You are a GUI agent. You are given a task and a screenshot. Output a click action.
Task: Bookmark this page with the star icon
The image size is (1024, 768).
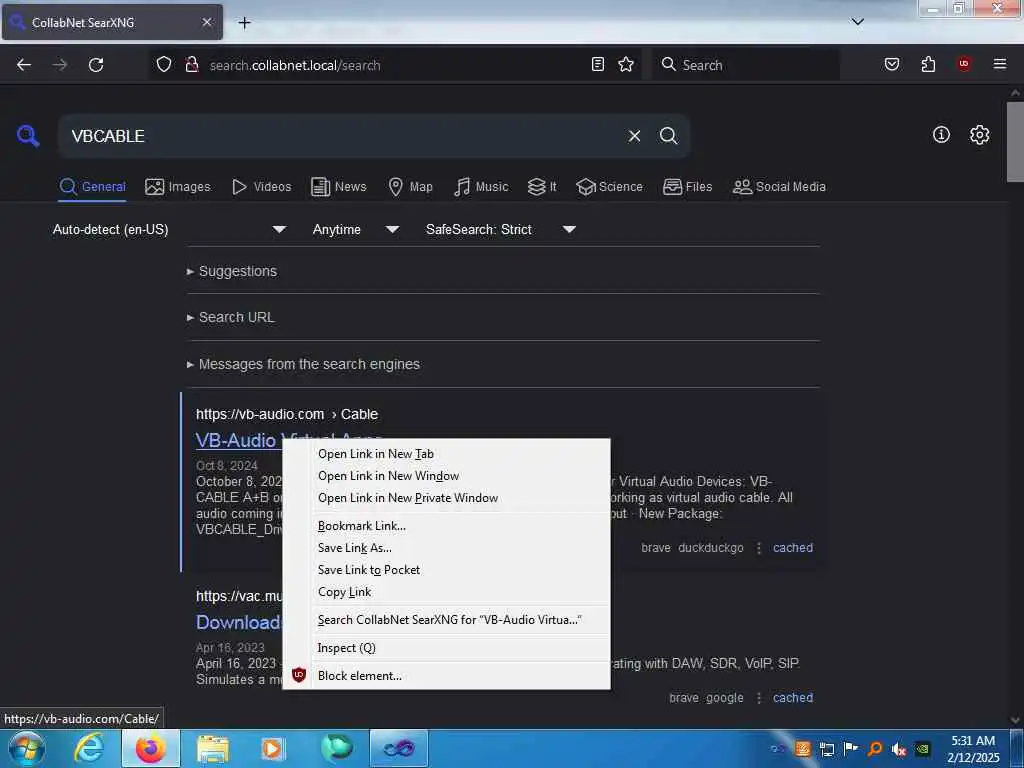pyautogui.click(x=626, y=64)
